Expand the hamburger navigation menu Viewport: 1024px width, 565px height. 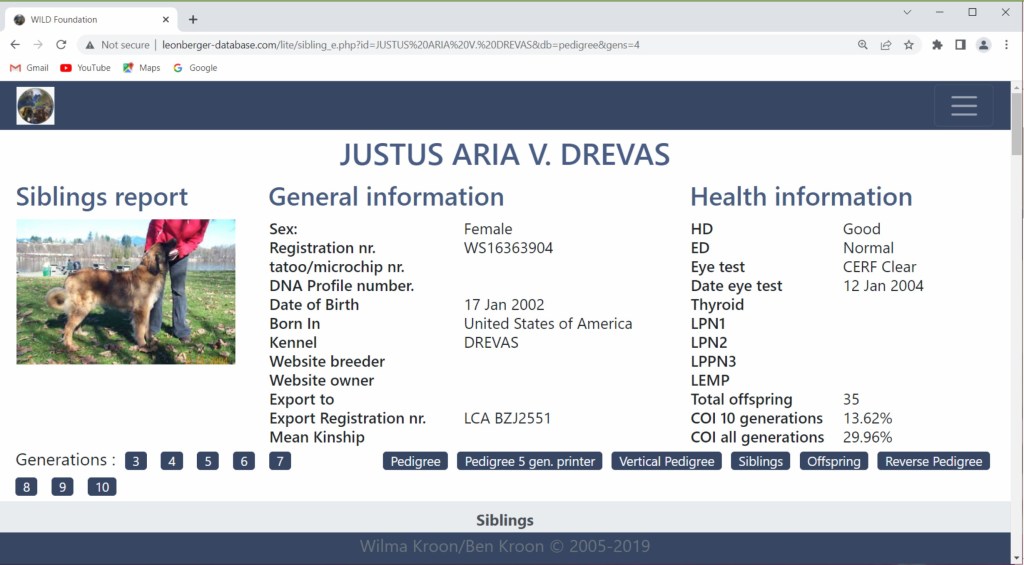tap(964, 106)
